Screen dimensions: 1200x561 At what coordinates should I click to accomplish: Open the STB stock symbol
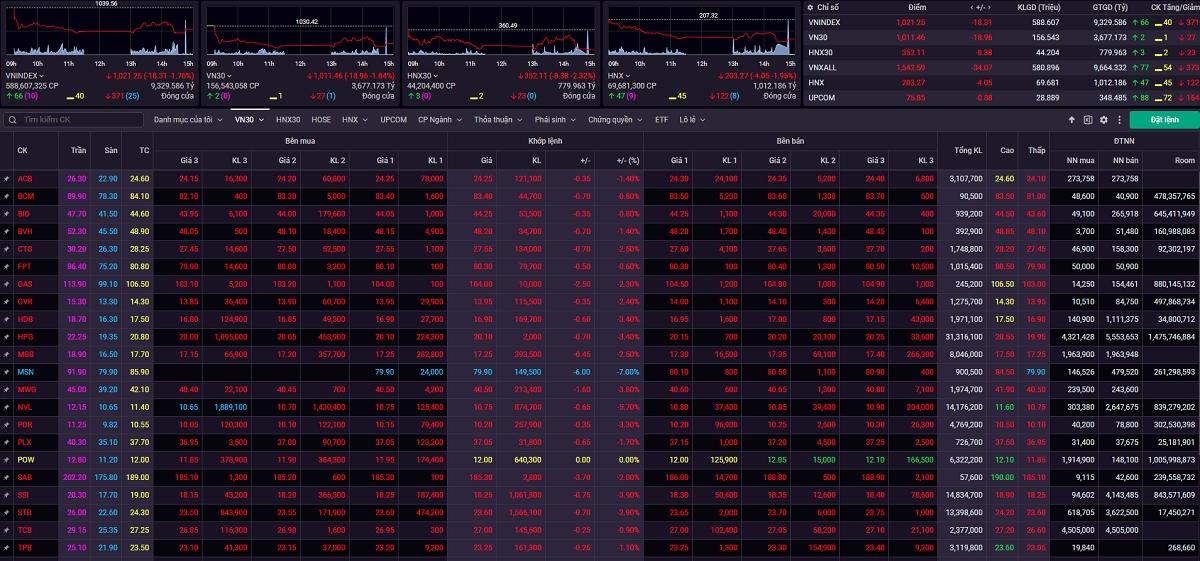coord(24,513)
